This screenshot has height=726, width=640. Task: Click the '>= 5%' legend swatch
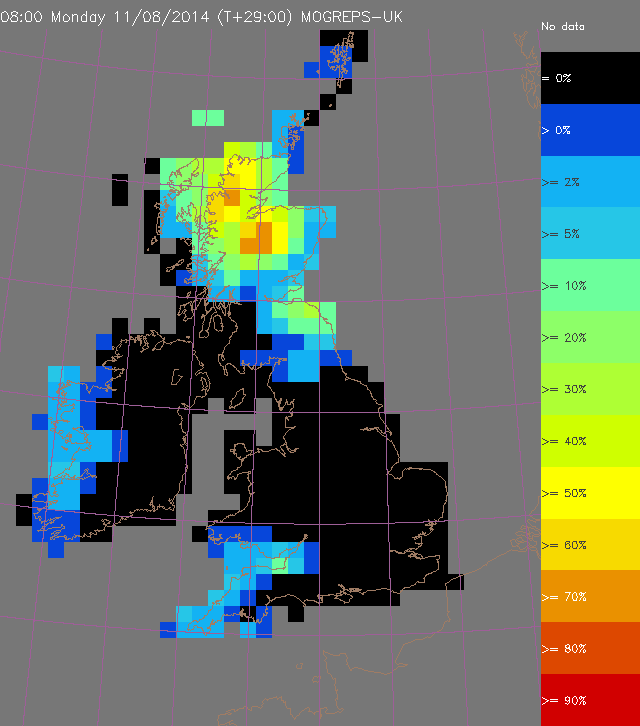click(590, 234)
